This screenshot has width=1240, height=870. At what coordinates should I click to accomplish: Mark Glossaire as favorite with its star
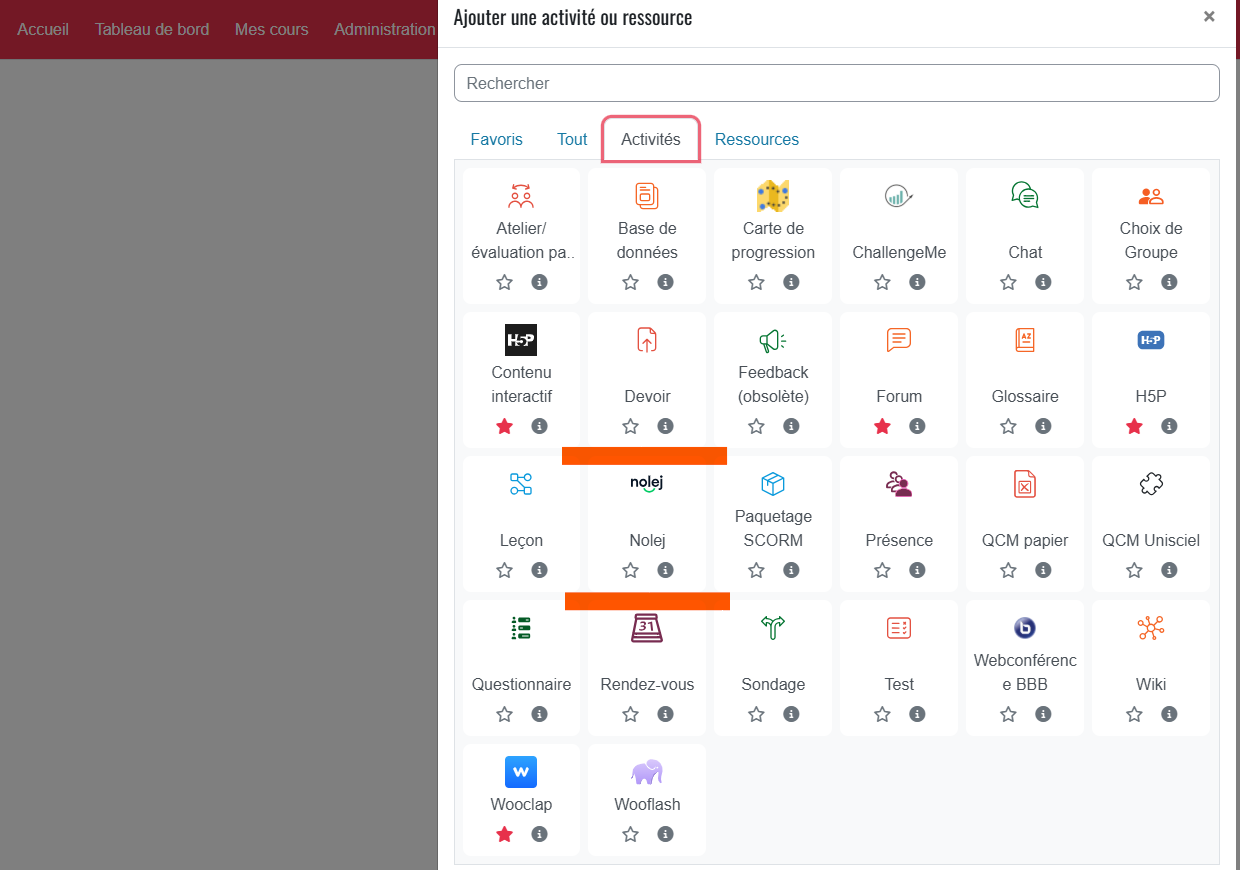pos(1008,426)
